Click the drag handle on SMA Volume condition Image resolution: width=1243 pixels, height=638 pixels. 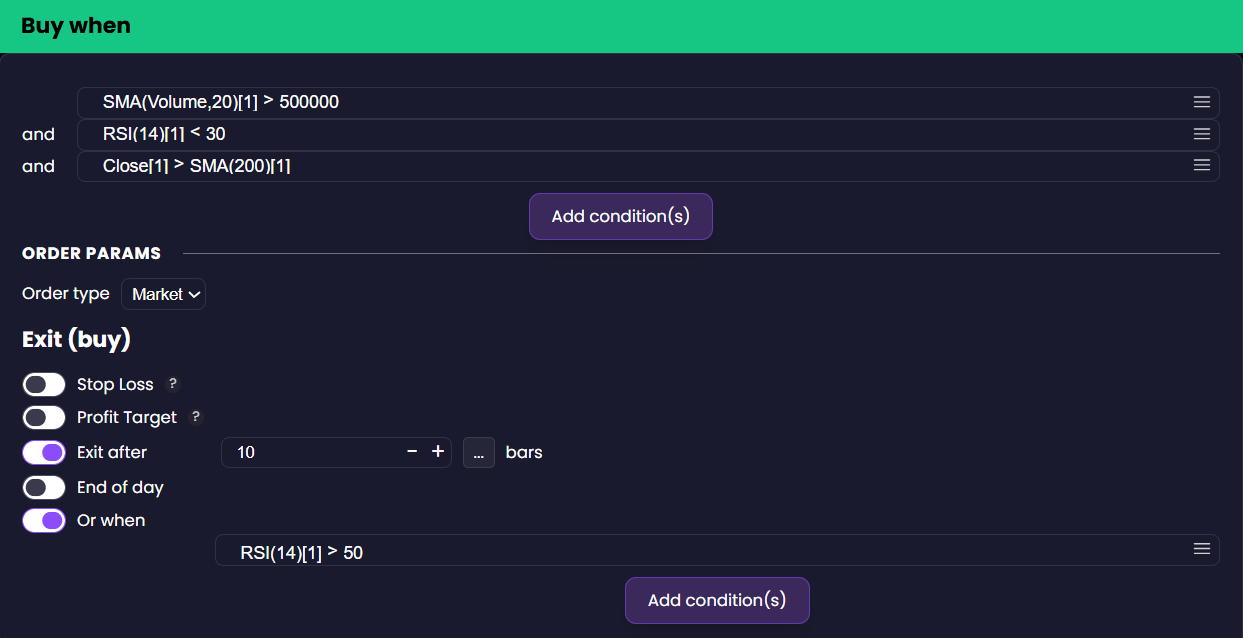click(1201, 102)
